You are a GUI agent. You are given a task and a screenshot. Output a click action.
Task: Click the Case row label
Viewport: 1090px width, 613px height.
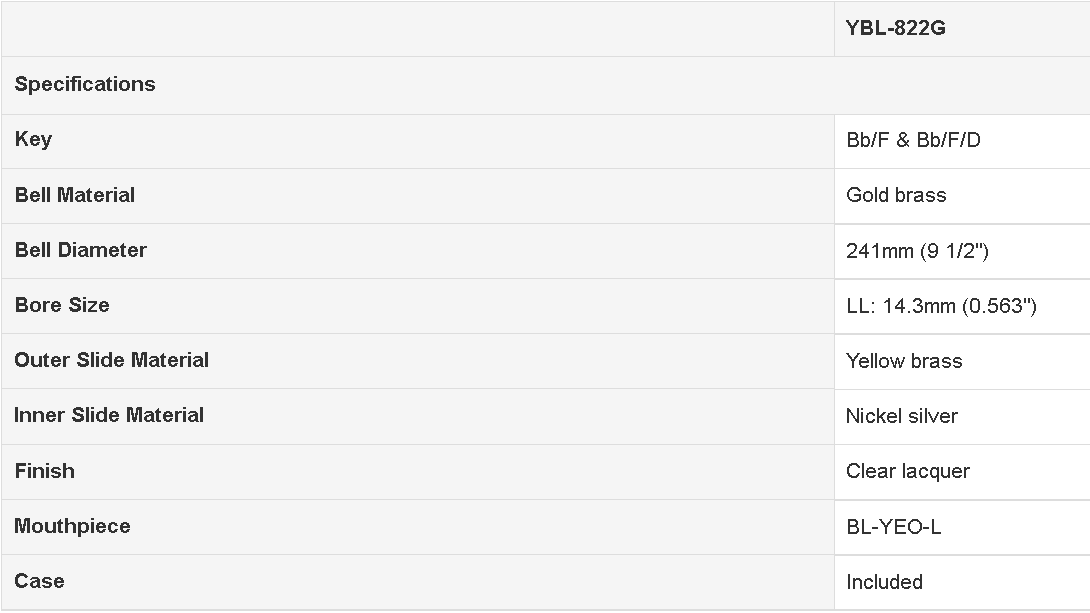(40, 581)
